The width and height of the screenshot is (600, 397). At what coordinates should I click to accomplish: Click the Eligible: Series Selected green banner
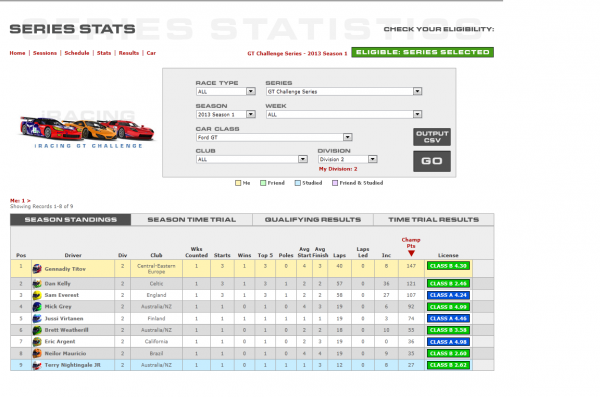[422, 52]
